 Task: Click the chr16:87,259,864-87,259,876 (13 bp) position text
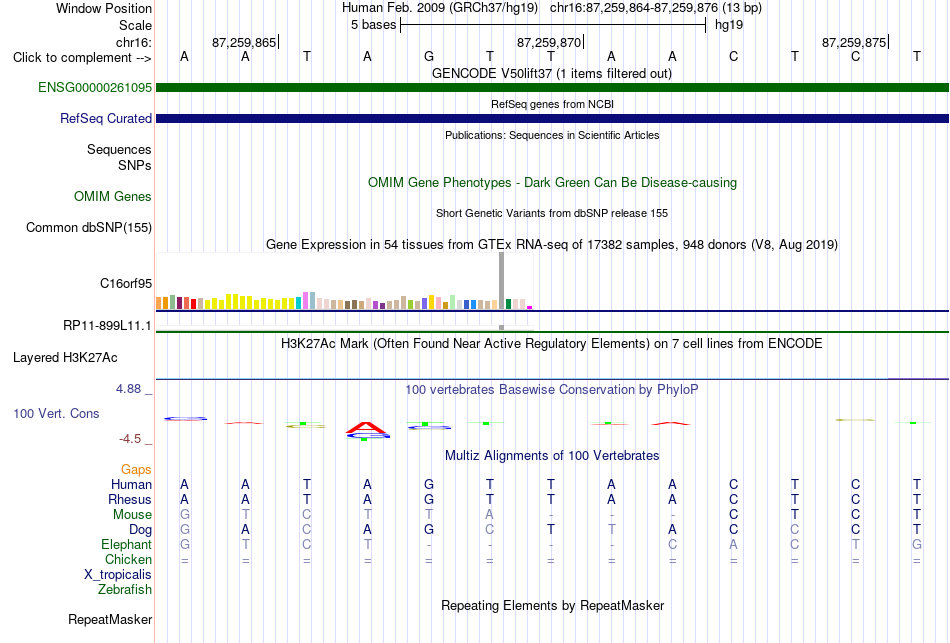pyautogui.click(x=656, y=8)
